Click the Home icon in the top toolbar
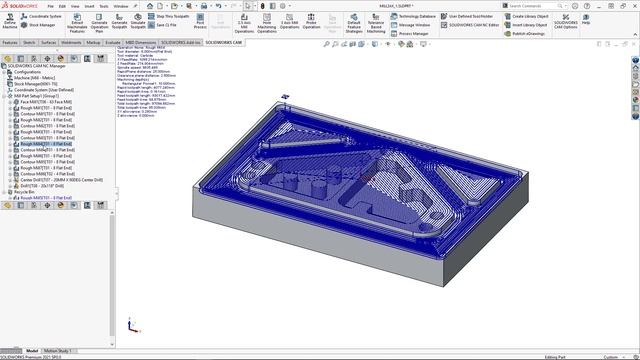Screen dimensions: 640x360 coord(150,6)
